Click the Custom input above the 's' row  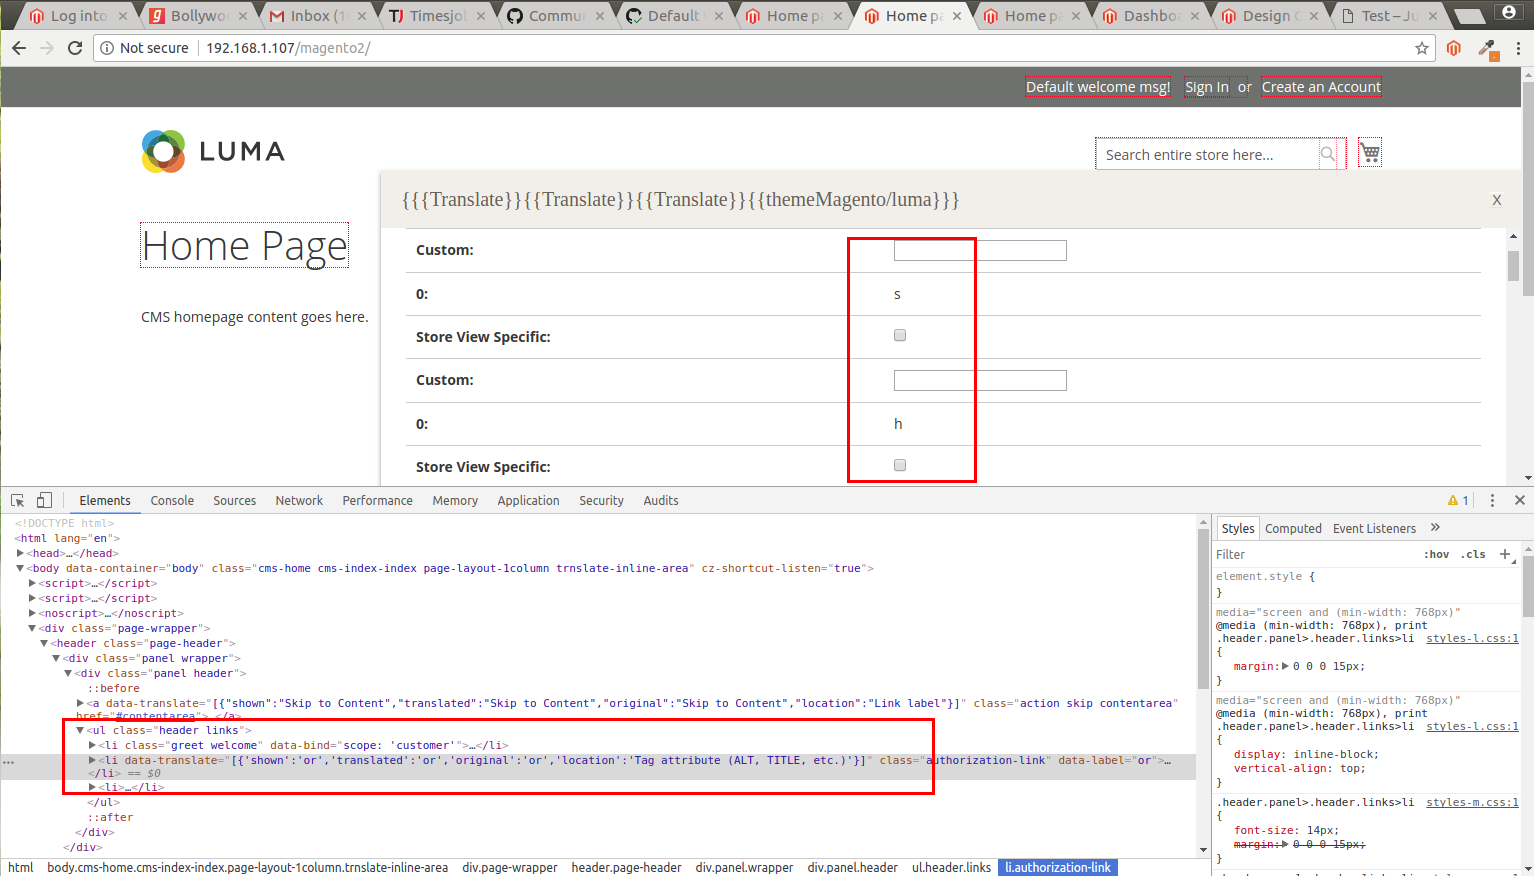(980, 250)
